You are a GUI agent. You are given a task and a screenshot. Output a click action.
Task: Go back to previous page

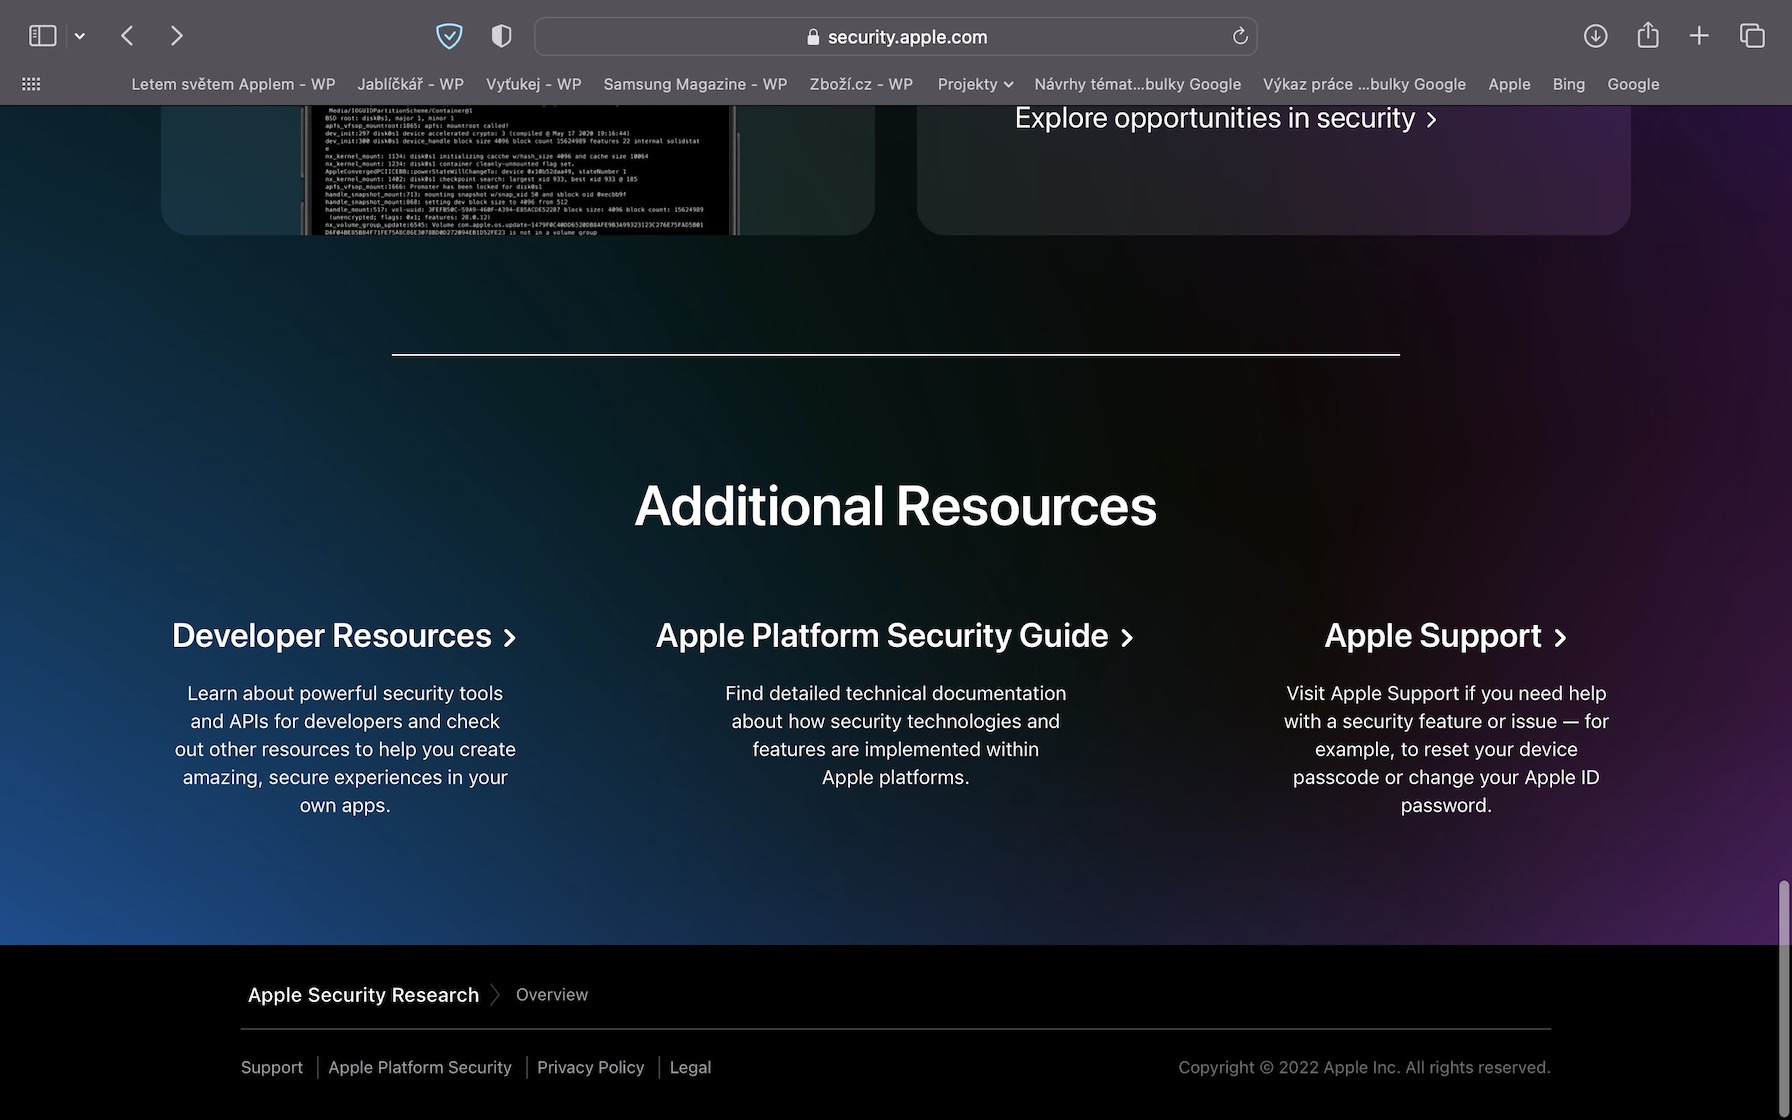coord(127,36)
